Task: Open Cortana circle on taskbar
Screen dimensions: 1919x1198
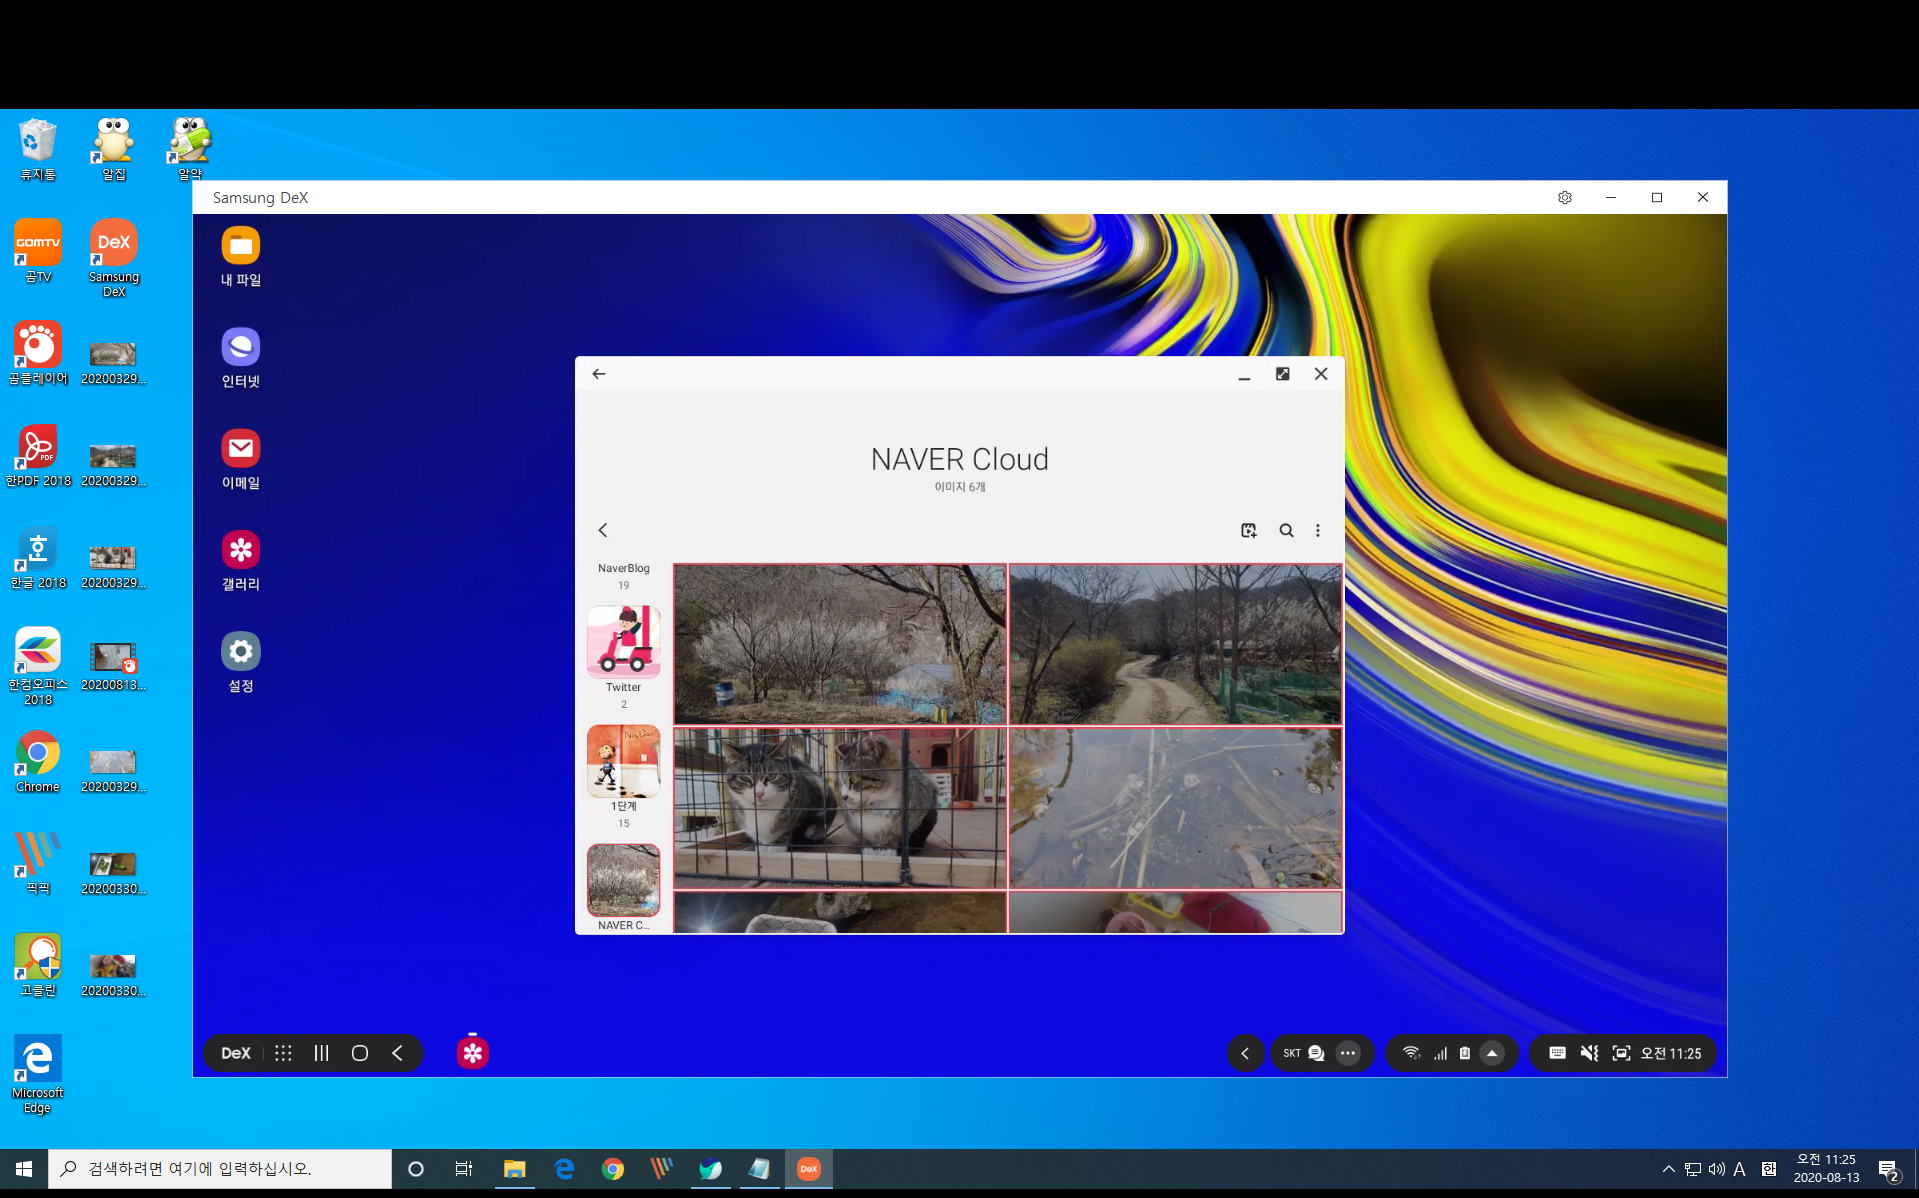Action: tap(416, 1168)
